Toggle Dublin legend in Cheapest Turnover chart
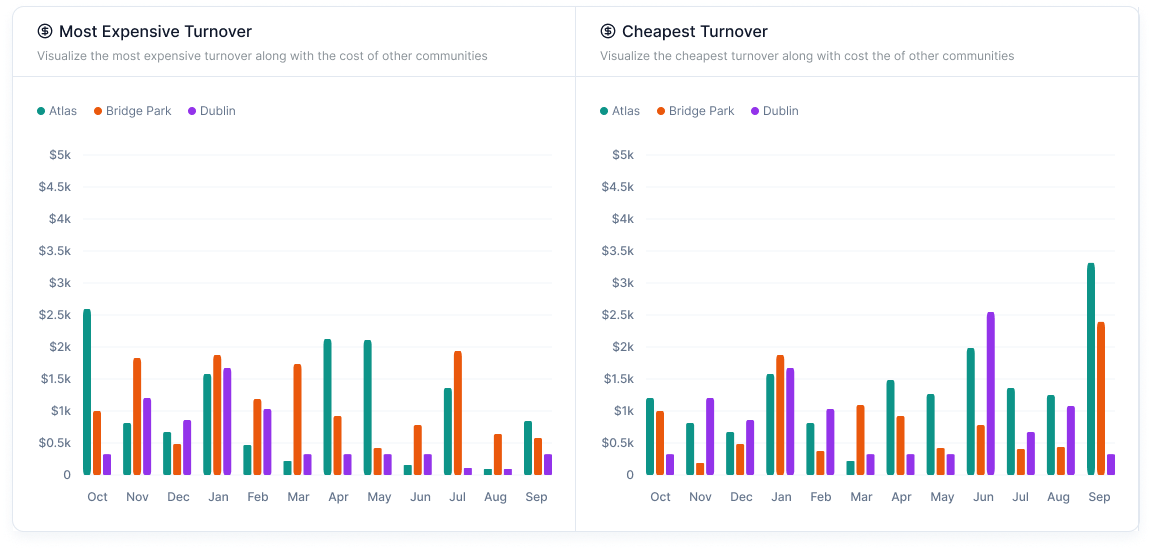Image resolution: width=1152 pixels, height=550 pixels. click(x=774, y=111)
